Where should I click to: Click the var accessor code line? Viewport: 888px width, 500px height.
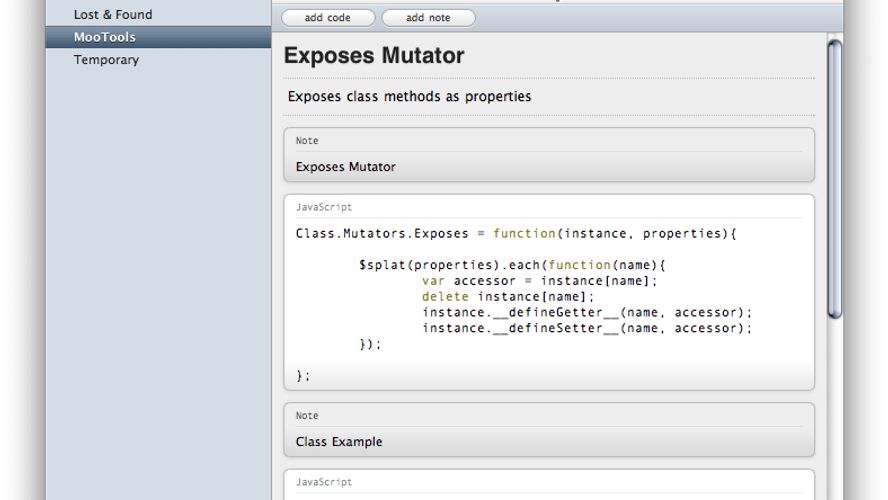pyautogui.click(x=539, y=281)
